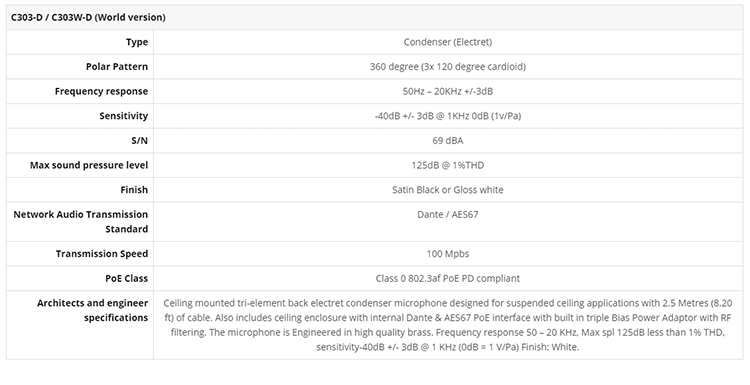The width and height of the screenshot is (750, 385).
Task: Click the Architects and engineer specifications paragraph
Action: (x=448, y=325)
